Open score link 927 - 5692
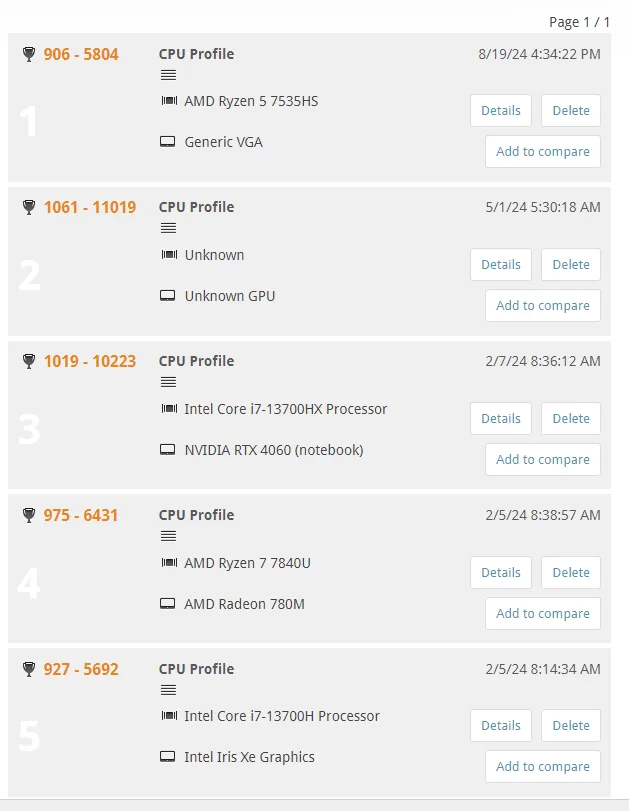 [80, 669]
